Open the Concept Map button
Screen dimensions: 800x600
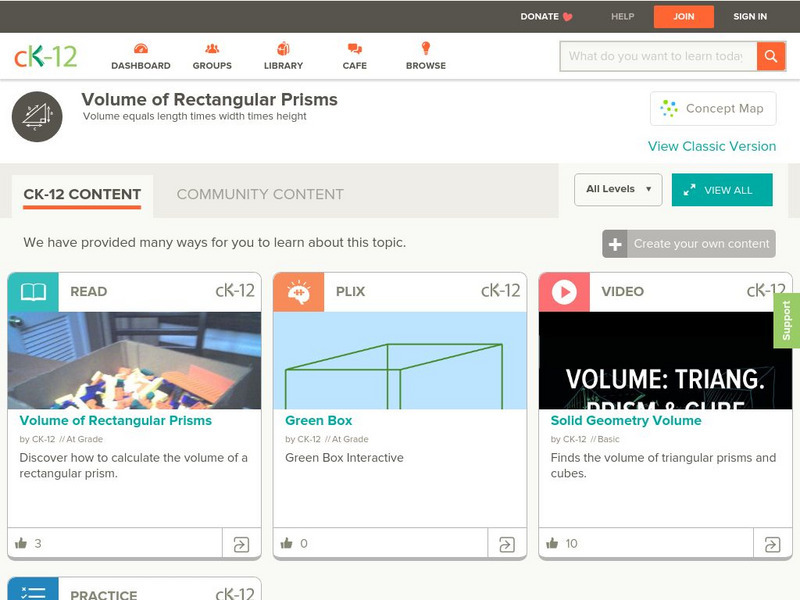[713, 108]
